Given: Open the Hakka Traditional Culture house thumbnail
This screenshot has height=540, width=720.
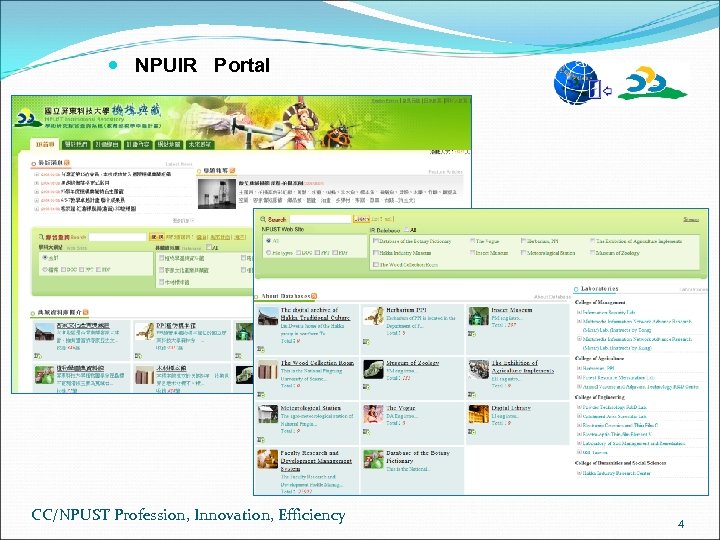Looking at the screenshot, I should click(268, 316).
